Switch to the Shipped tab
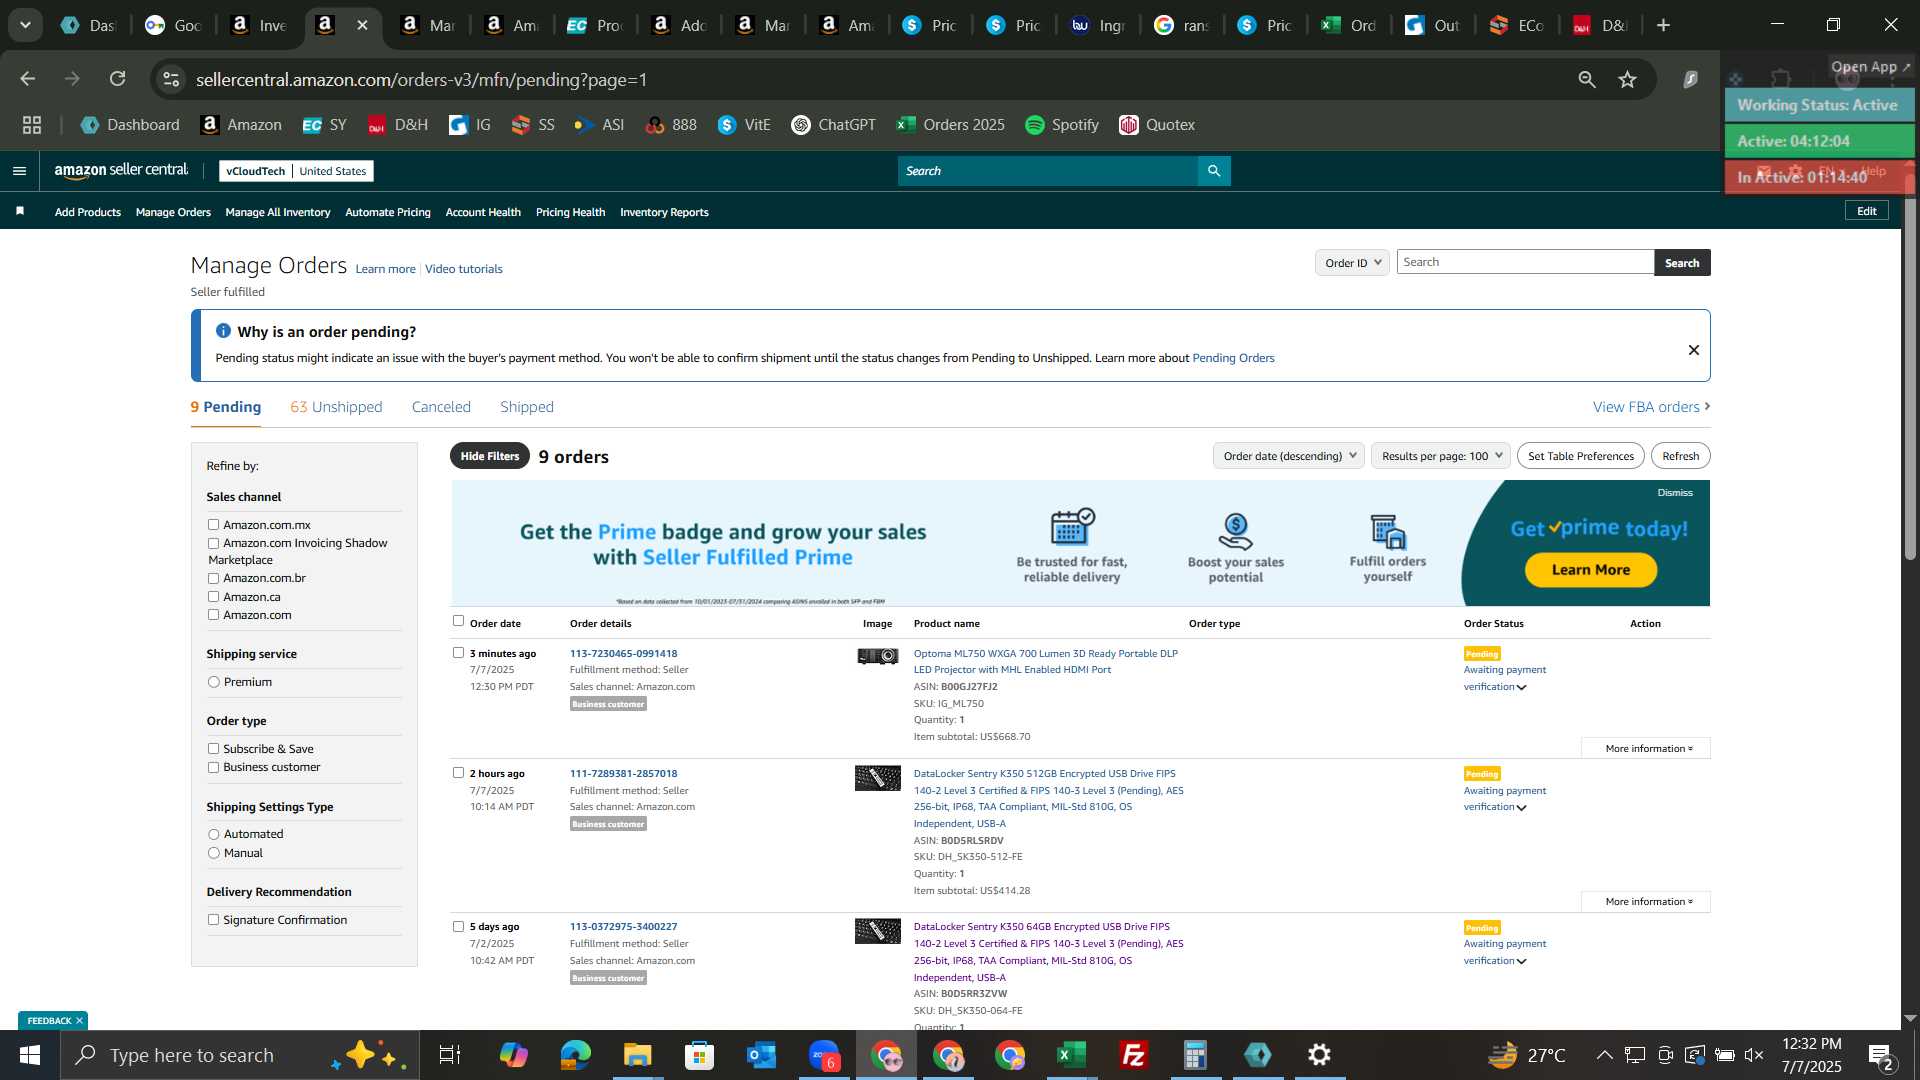1920x1080 pixels. tap(527, 407)
